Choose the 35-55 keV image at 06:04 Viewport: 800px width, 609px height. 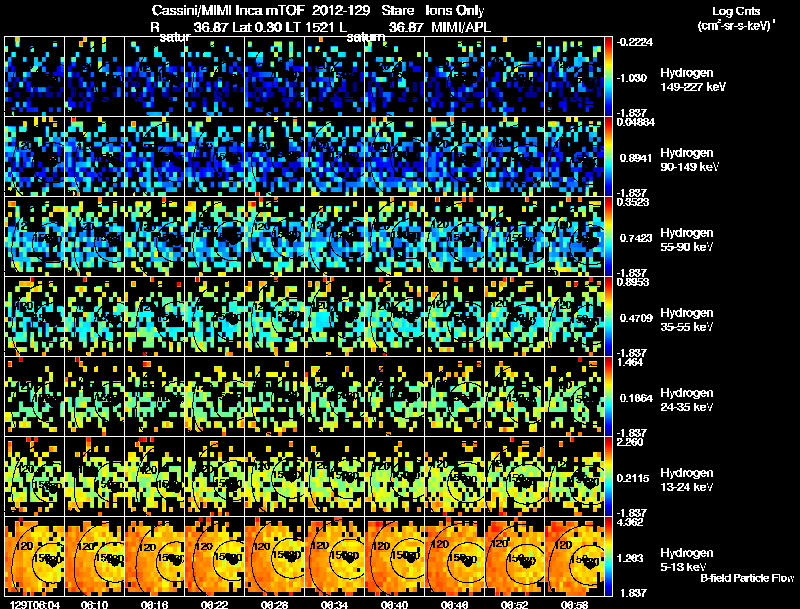[x=34, y=316]
